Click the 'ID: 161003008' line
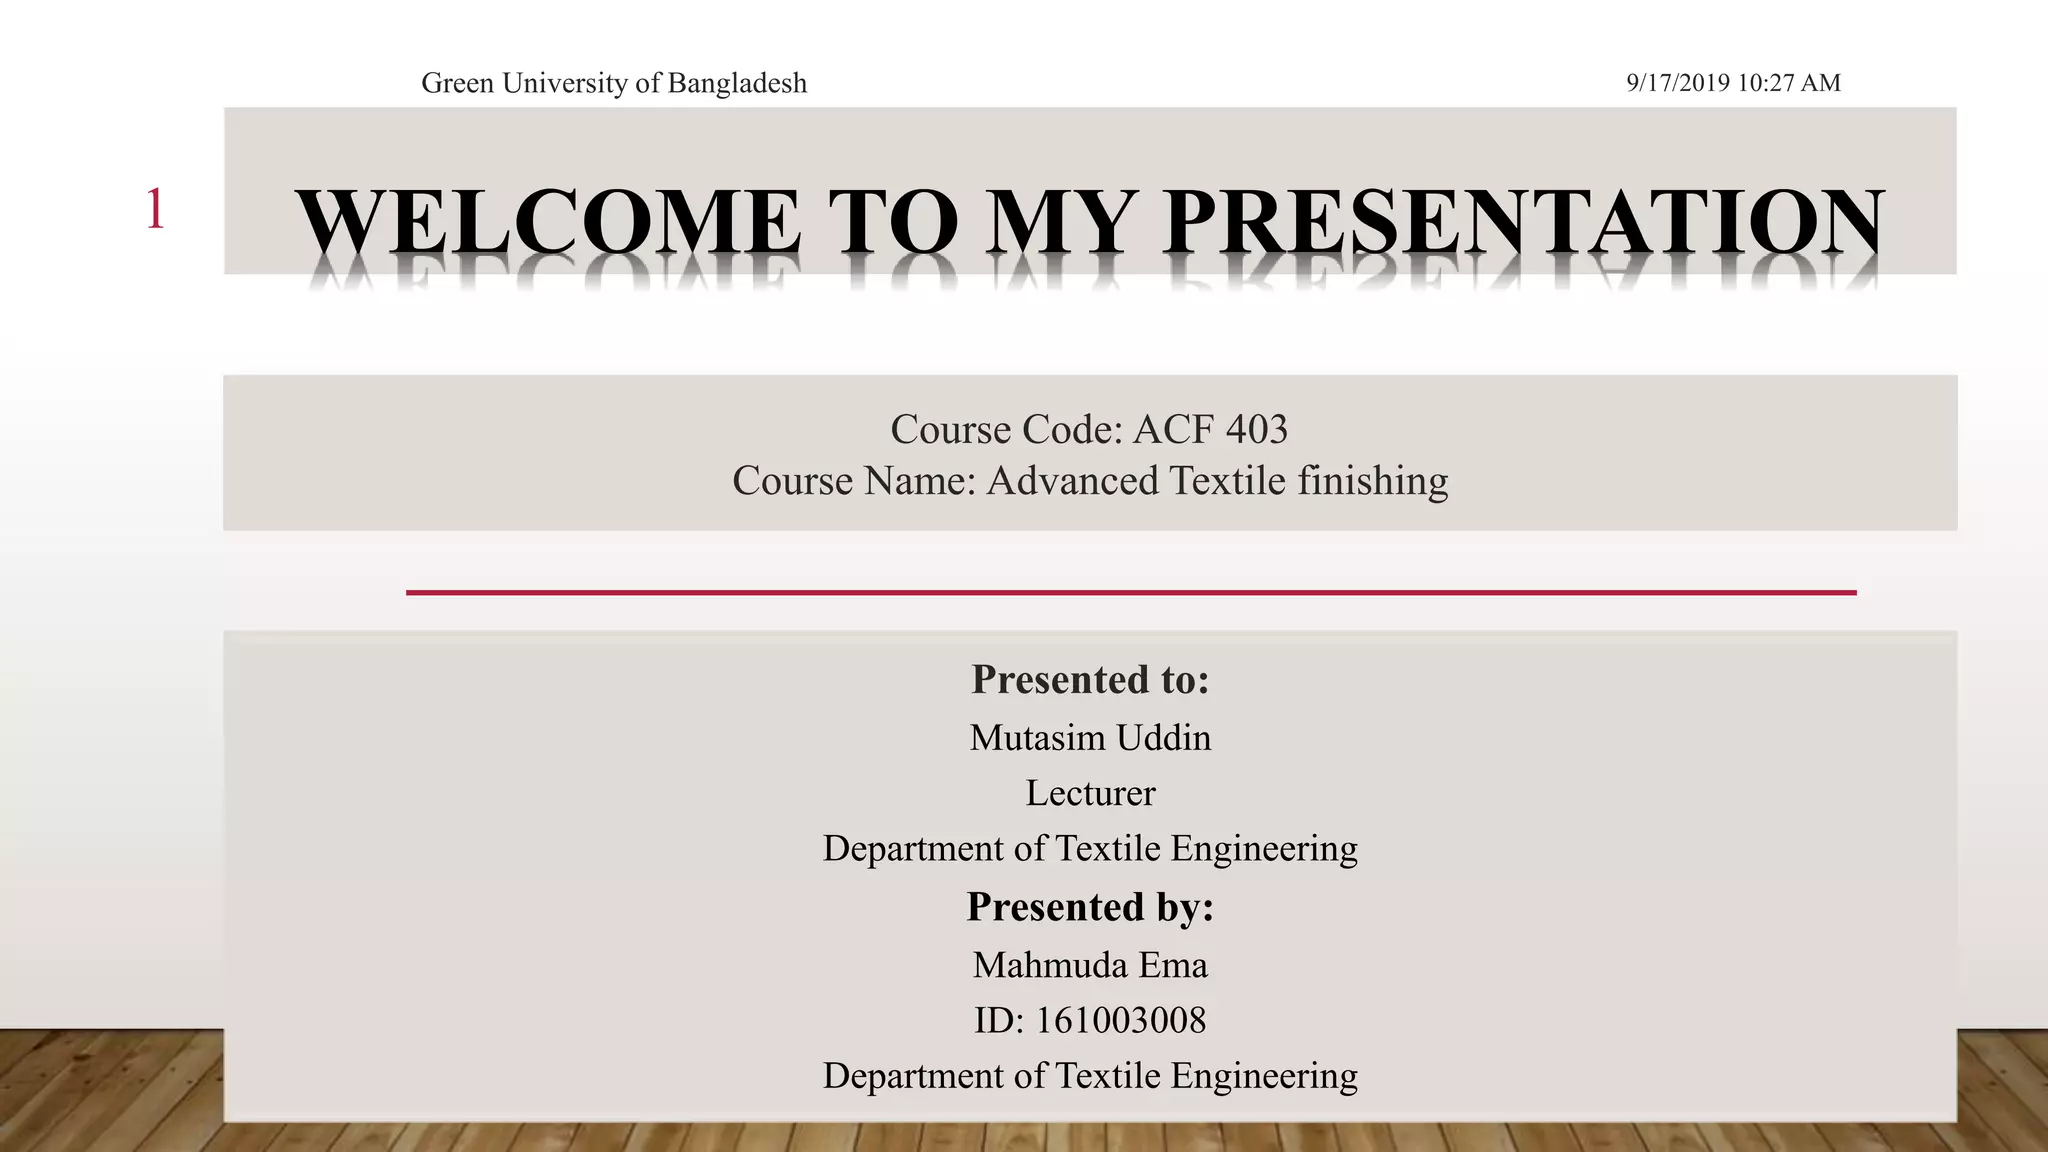2048x1152 pixels. [1090, 1020]
